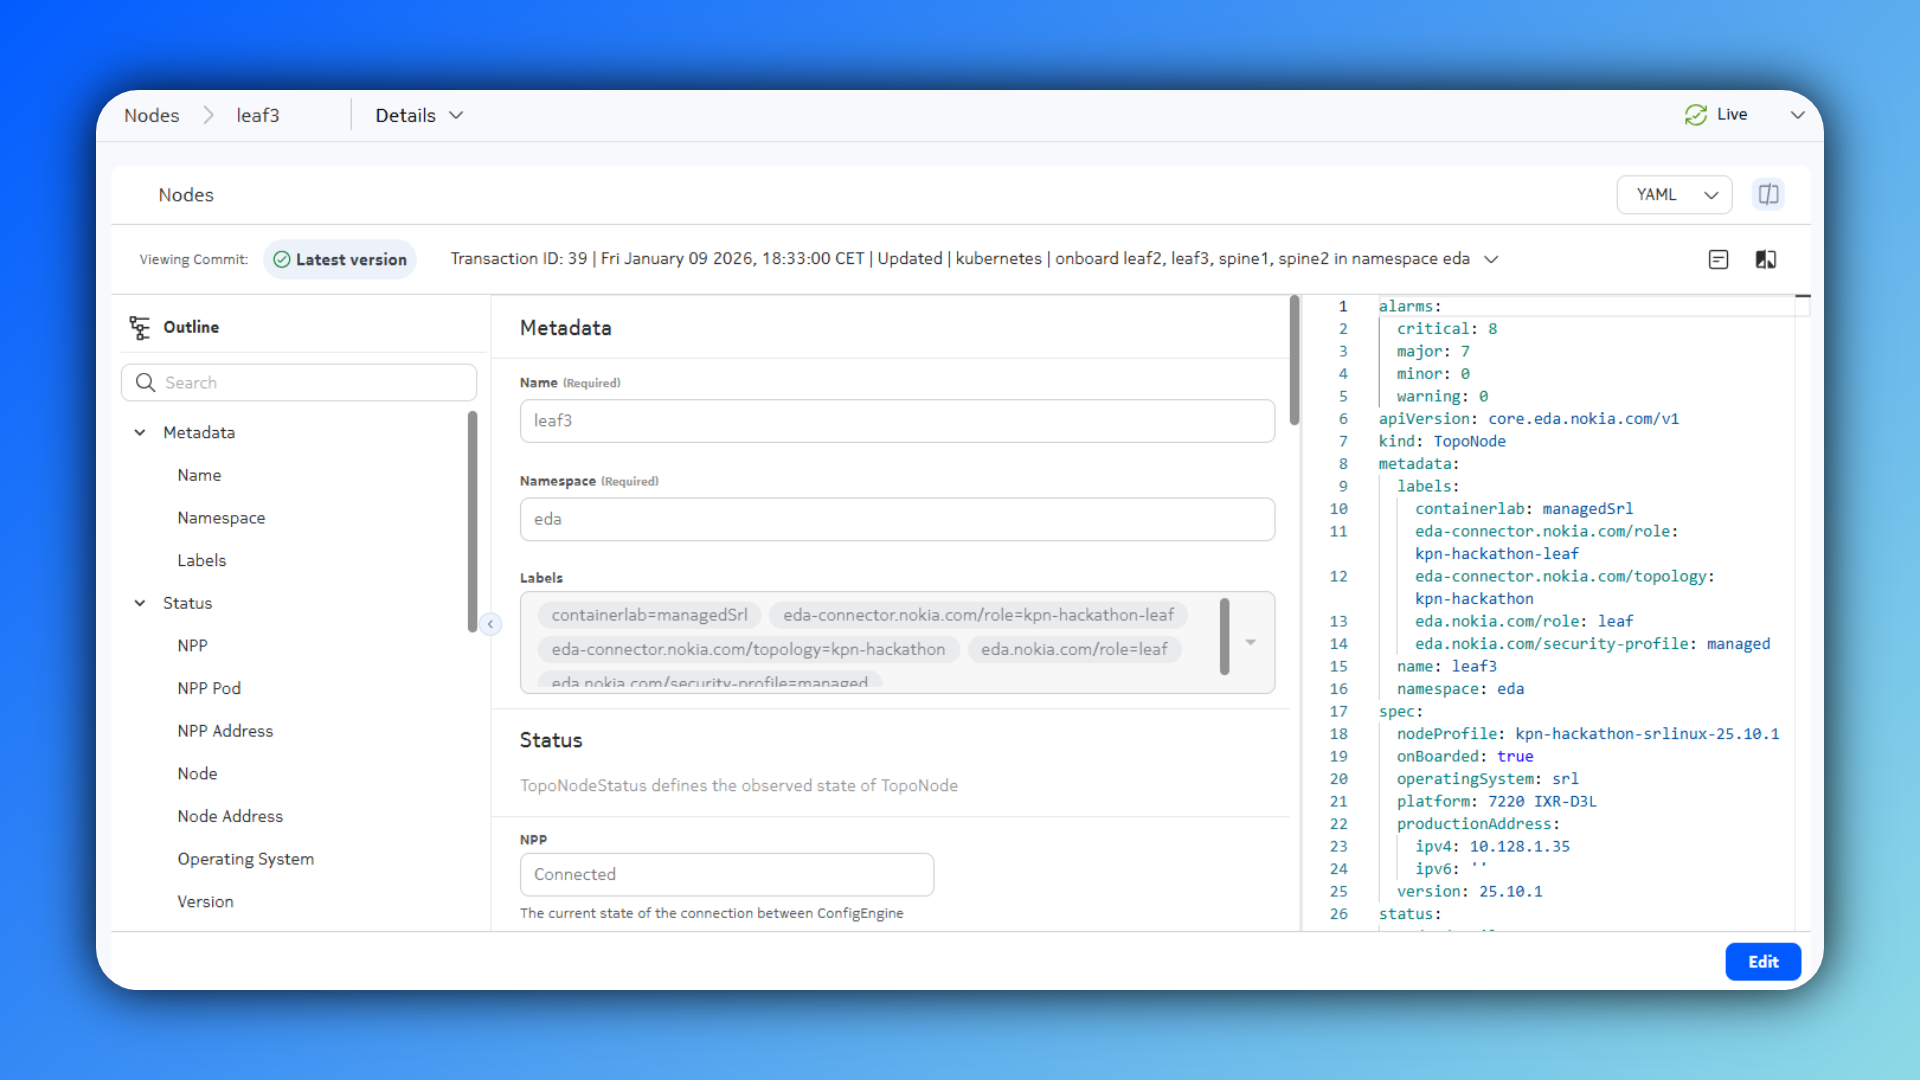This screenshot has height=1080, width=1920.
Task: Click the Namespace input field
Action: tap(897, 519)
